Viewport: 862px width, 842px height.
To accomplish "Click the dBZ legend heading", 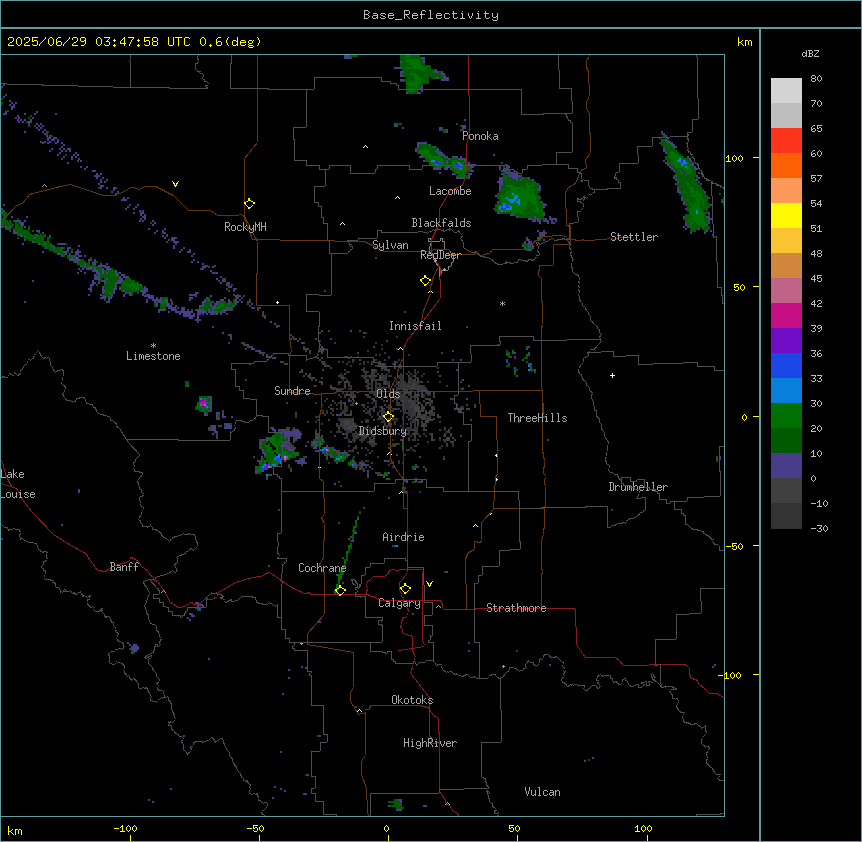I will (x=810, y=53).
